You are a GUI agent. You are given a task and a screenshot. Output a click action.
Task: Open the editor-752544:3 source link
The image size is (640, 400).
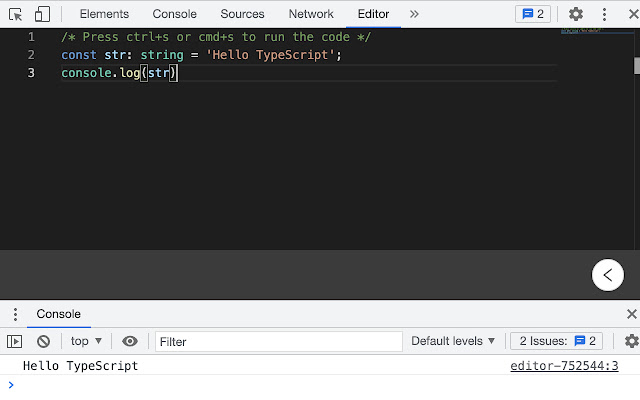tap(564, 366)
